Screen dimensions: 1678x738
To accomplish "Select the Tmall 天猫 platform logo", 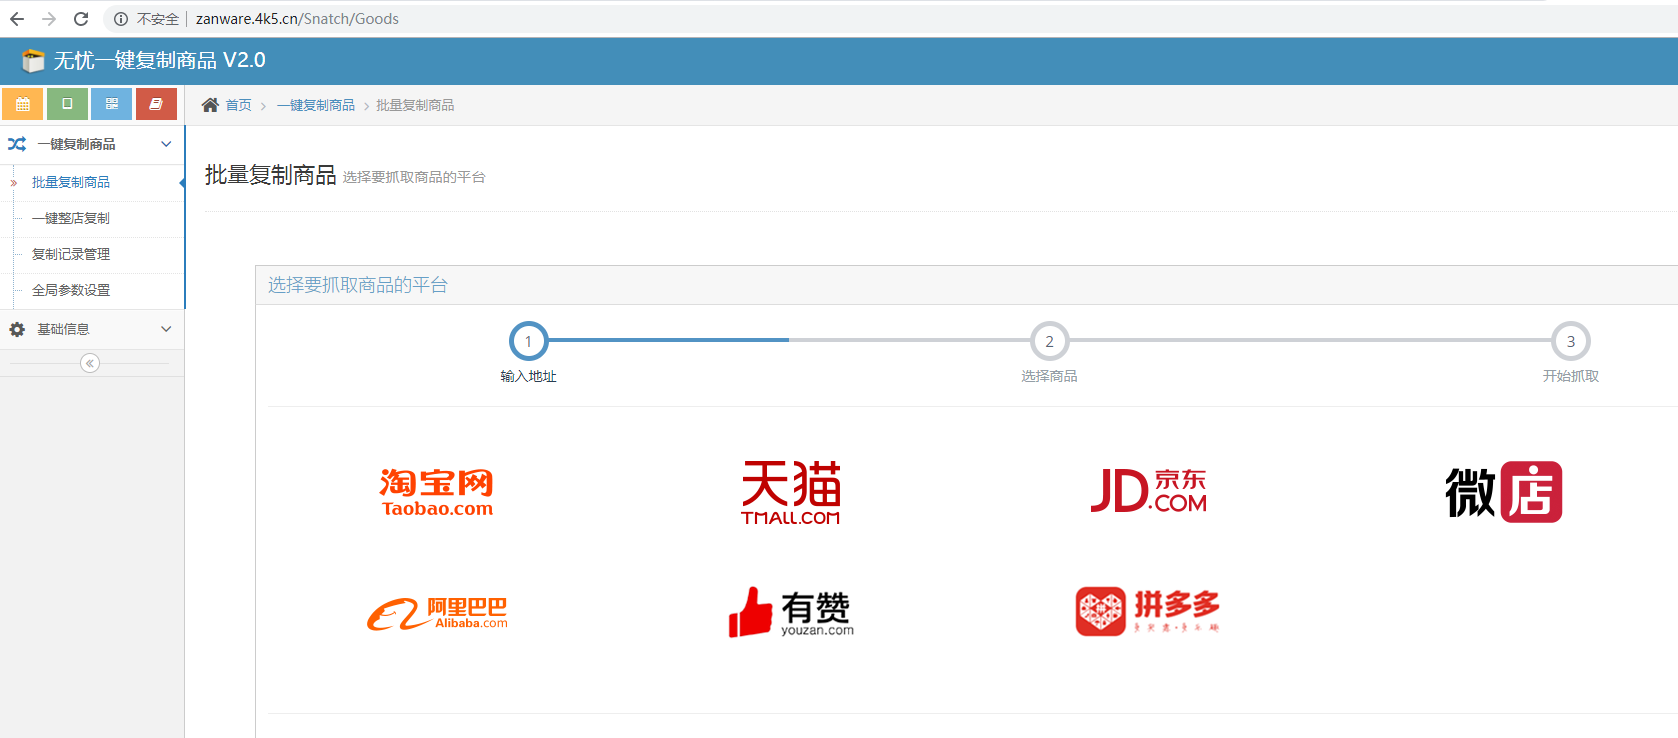I will click(791, 492).
